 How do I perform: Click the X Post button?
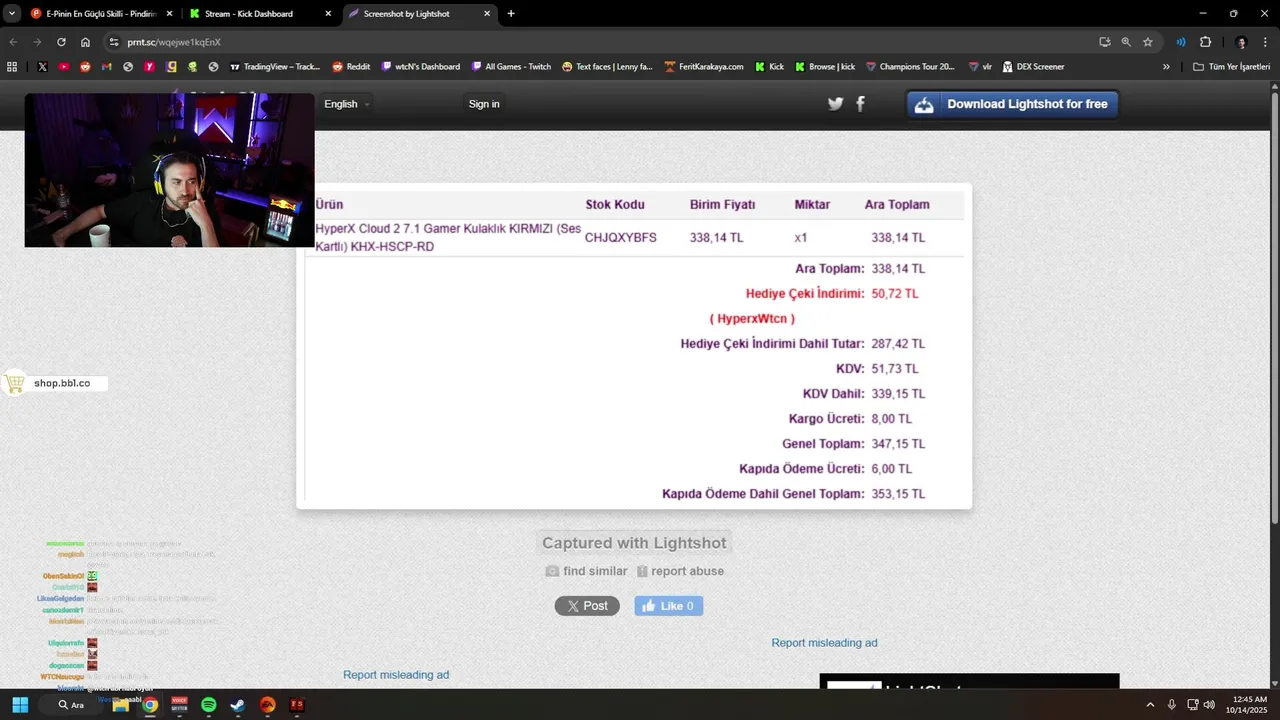(587, 606)
